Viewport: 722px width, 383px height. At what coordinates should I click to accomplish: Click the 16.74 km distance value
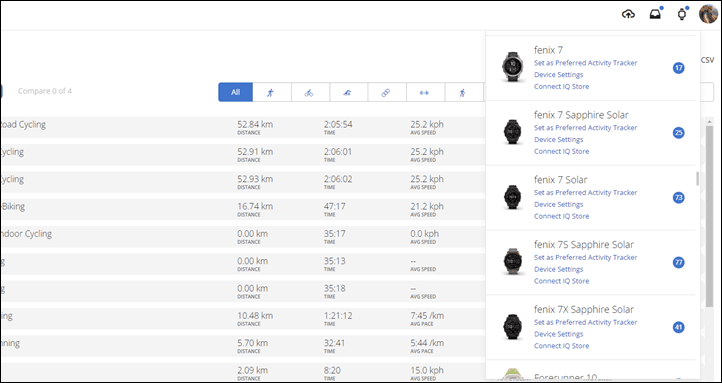click(255, 207)
